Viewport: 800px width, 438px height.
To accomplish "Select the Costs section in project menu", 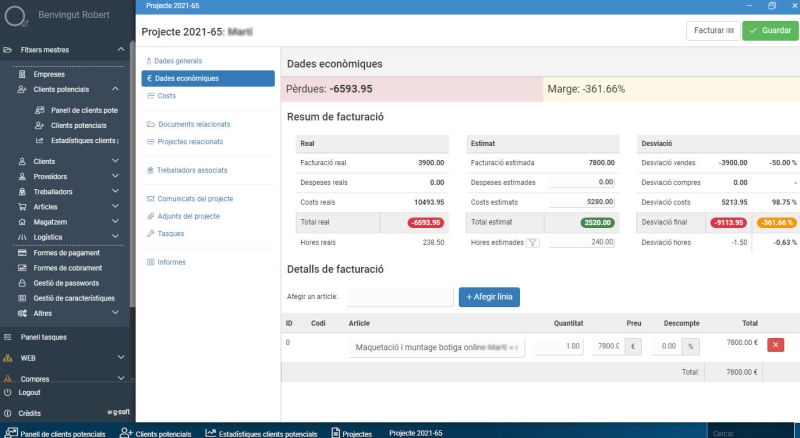I will pyautogui.click(x=166, y=96).
